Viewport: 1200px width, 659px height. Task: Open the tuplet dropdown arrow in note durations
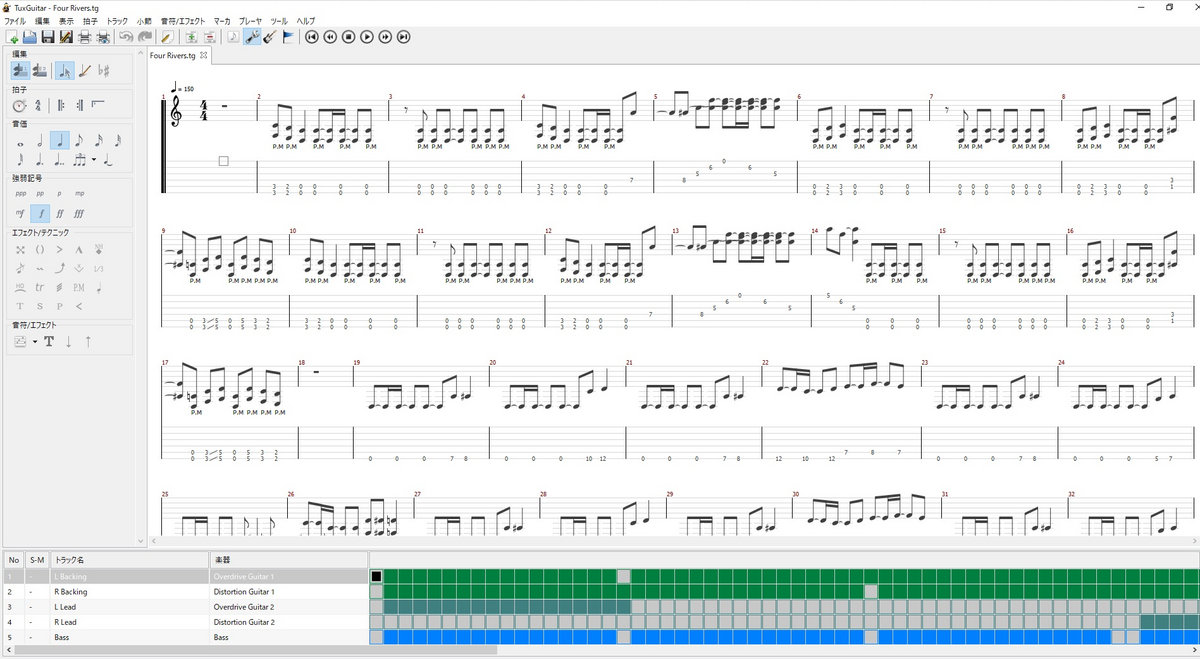pos(94,160)
